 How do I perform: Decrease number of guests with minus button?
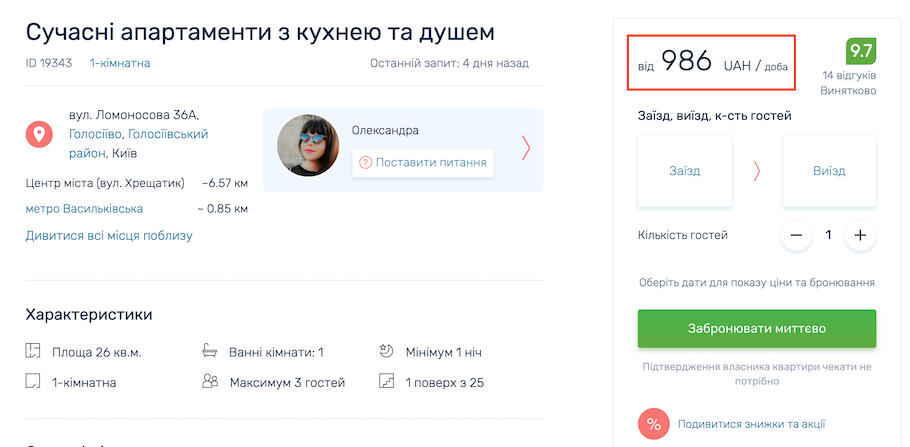796,235
